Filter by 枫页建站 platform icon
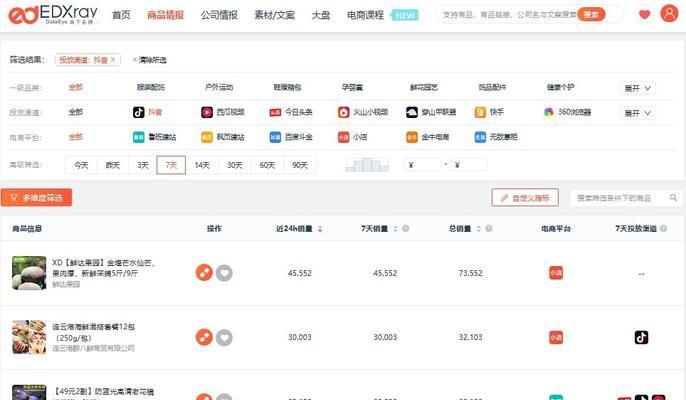Screen dimensions: 686x400 pos(207,137)
